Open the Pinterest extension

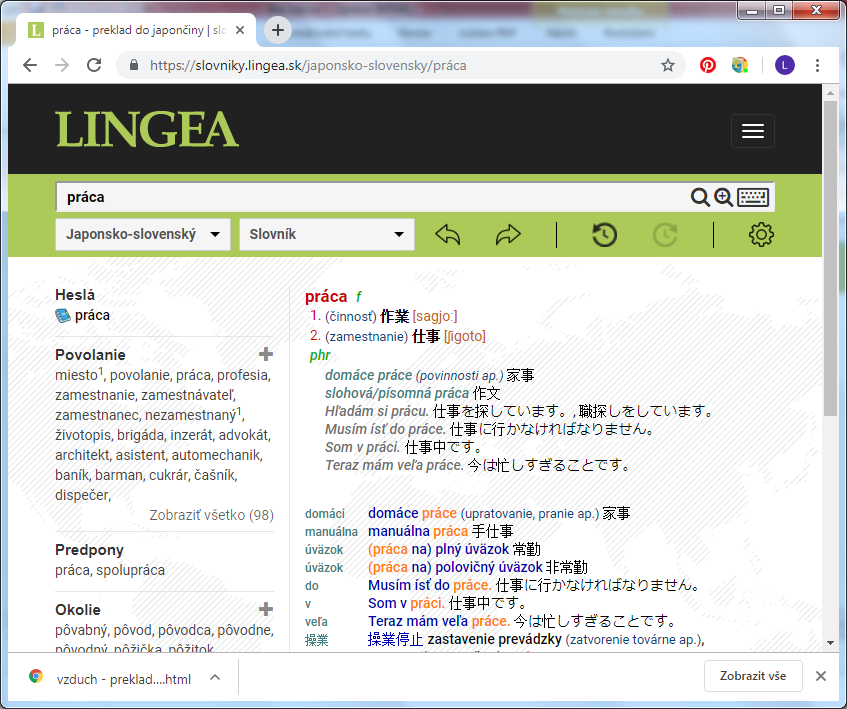(x=708, y=65)
